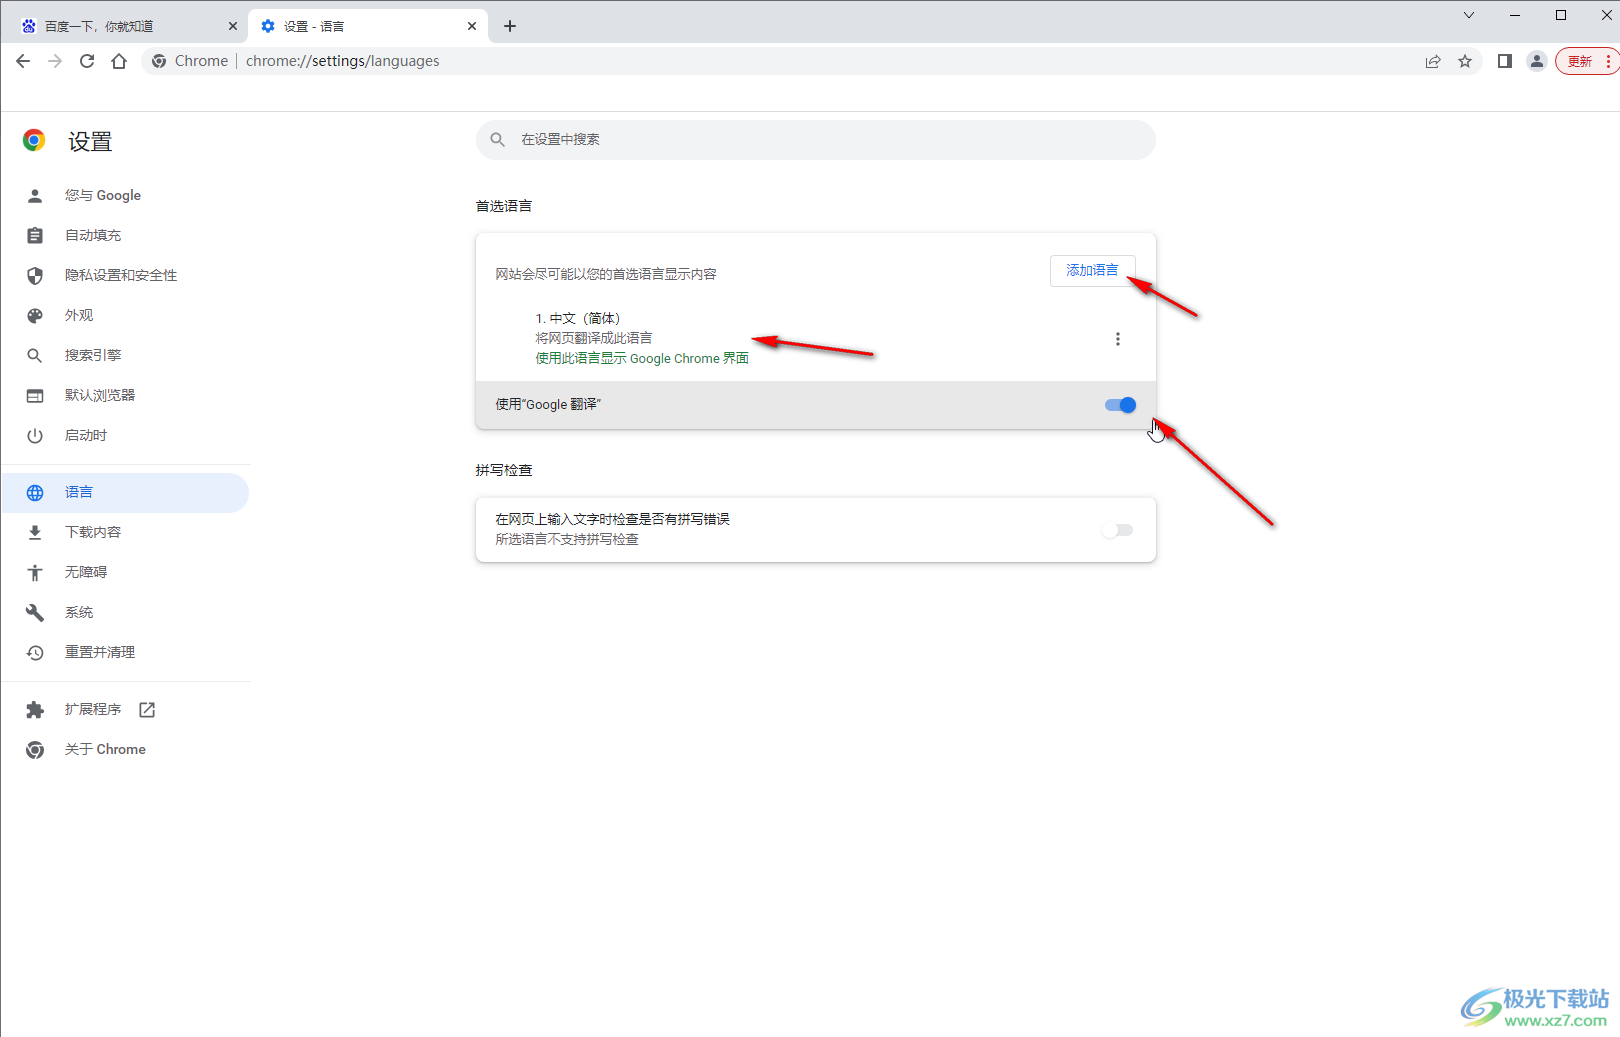The width and height of the screenshot is (1620, 1037).
Task: Click the wrench icon beside 系统
Action: 35,612
